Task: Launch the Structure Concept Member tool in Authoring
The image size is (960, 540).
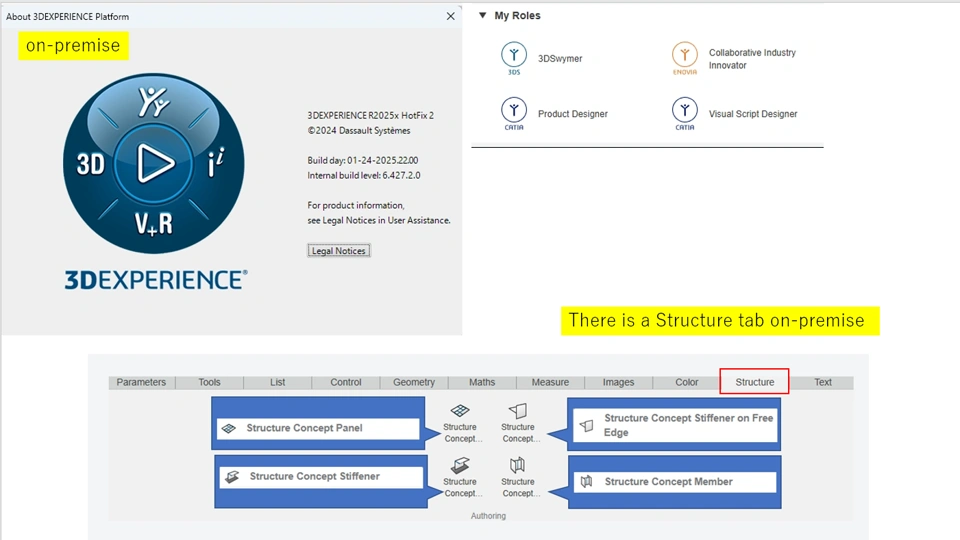Action: pyautogui.click(x=518, y=477)
